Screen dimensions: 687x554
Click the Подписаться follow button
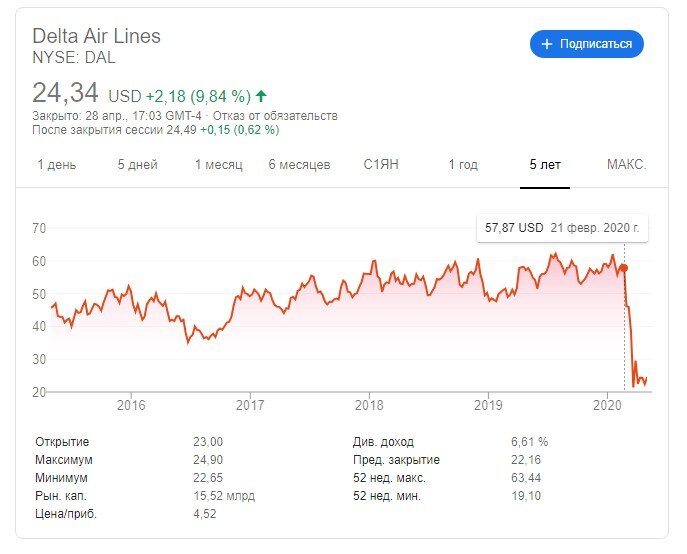coord(587,44)
